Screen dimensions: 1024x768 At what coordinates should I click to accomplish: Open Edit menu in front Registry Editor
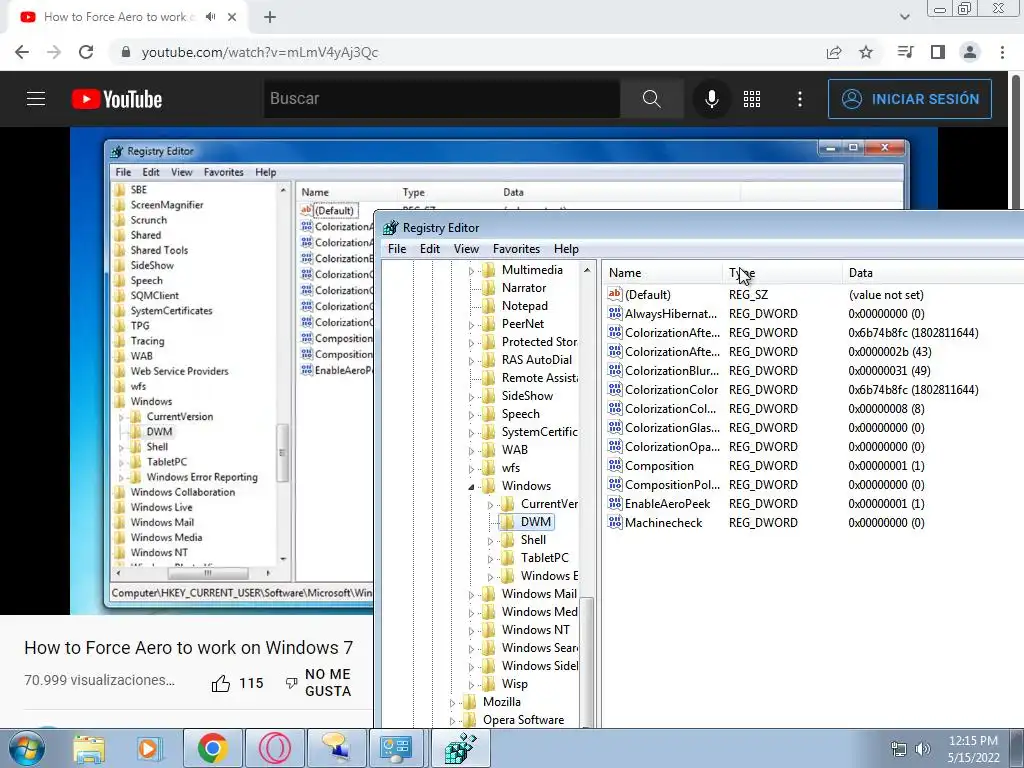pyautogui.click(x=430, y=249)
